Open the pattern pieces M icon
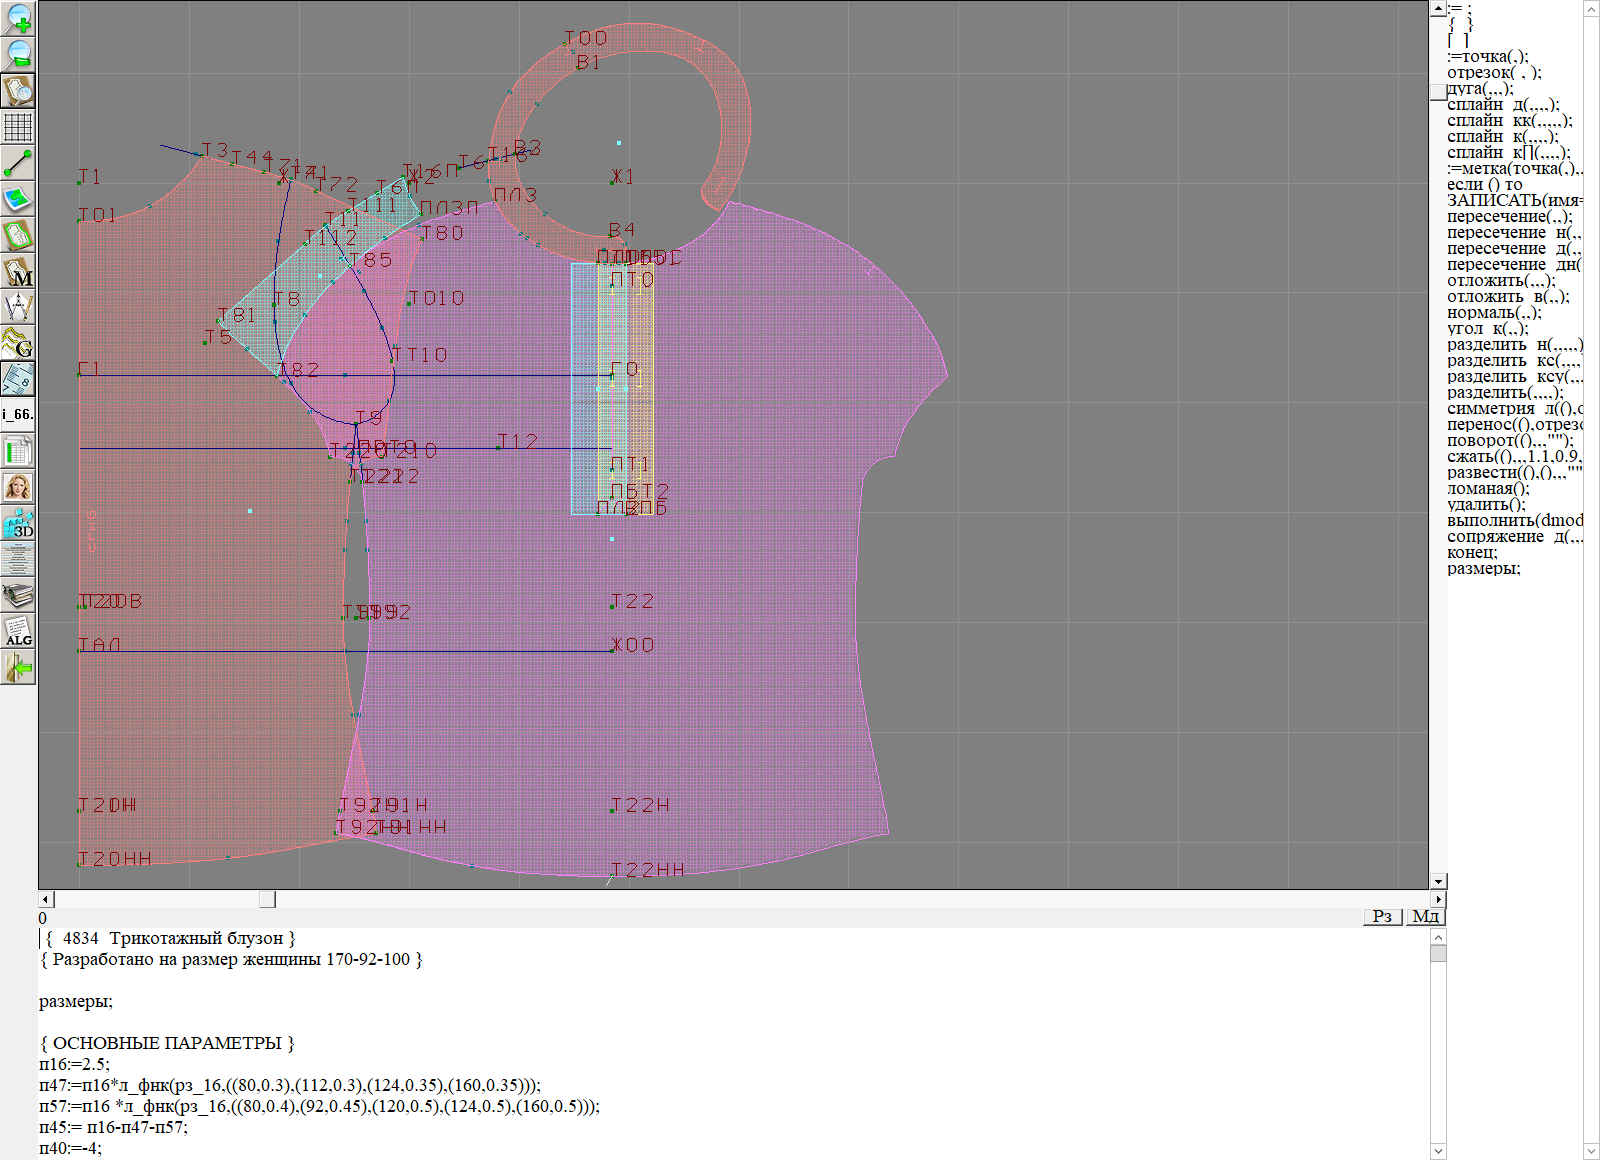Image resolution: width=1600 pixels, height=1160 pixels. click(18, 272)
